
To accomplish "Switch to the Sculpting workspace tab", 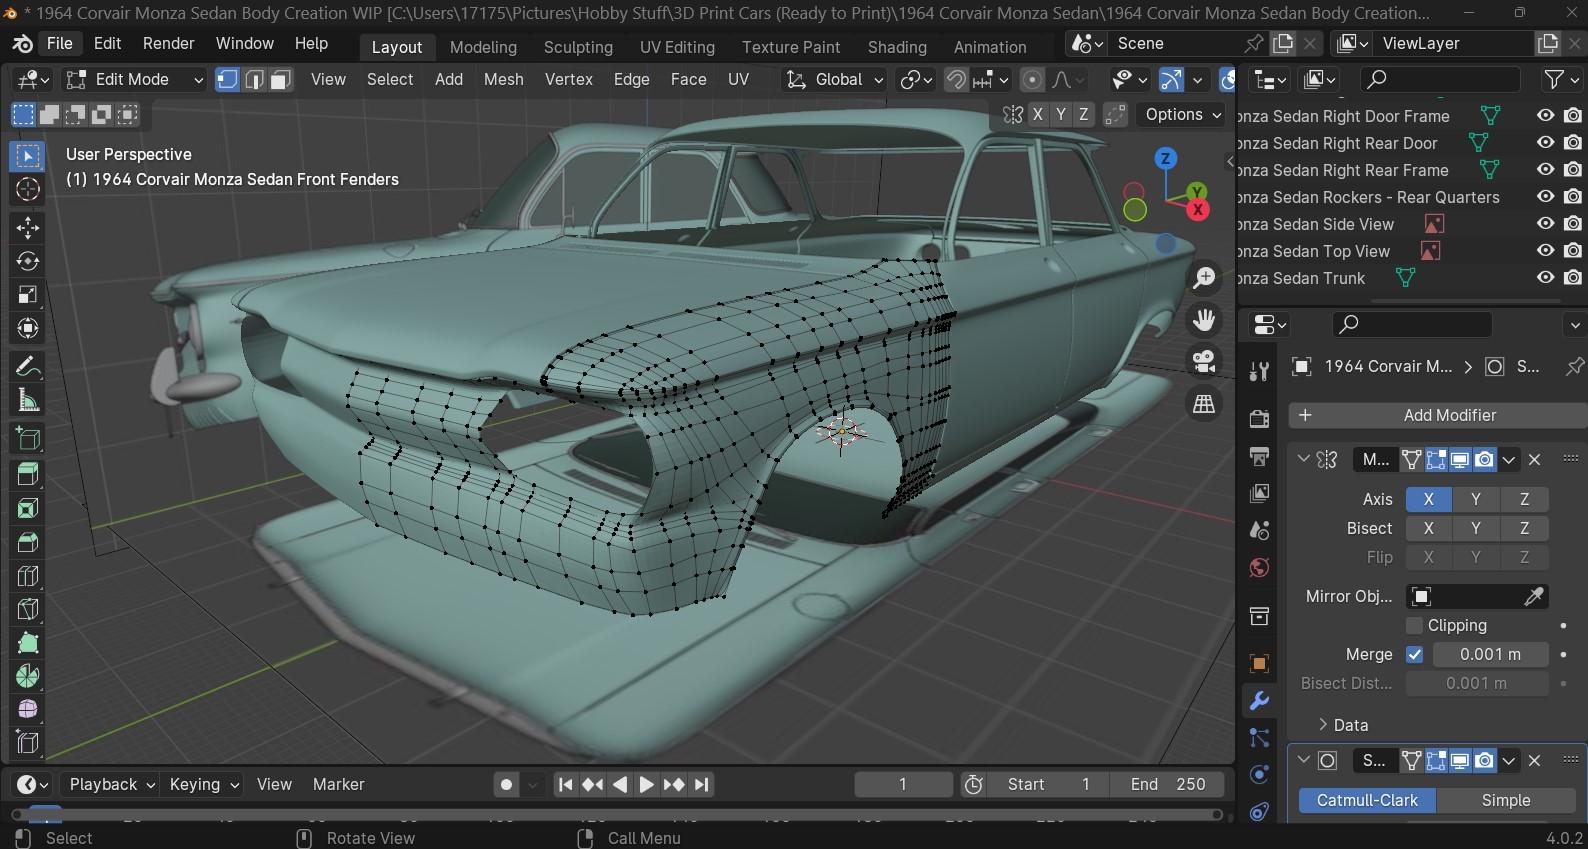I will pyautogui.click(x=578, y=47).
